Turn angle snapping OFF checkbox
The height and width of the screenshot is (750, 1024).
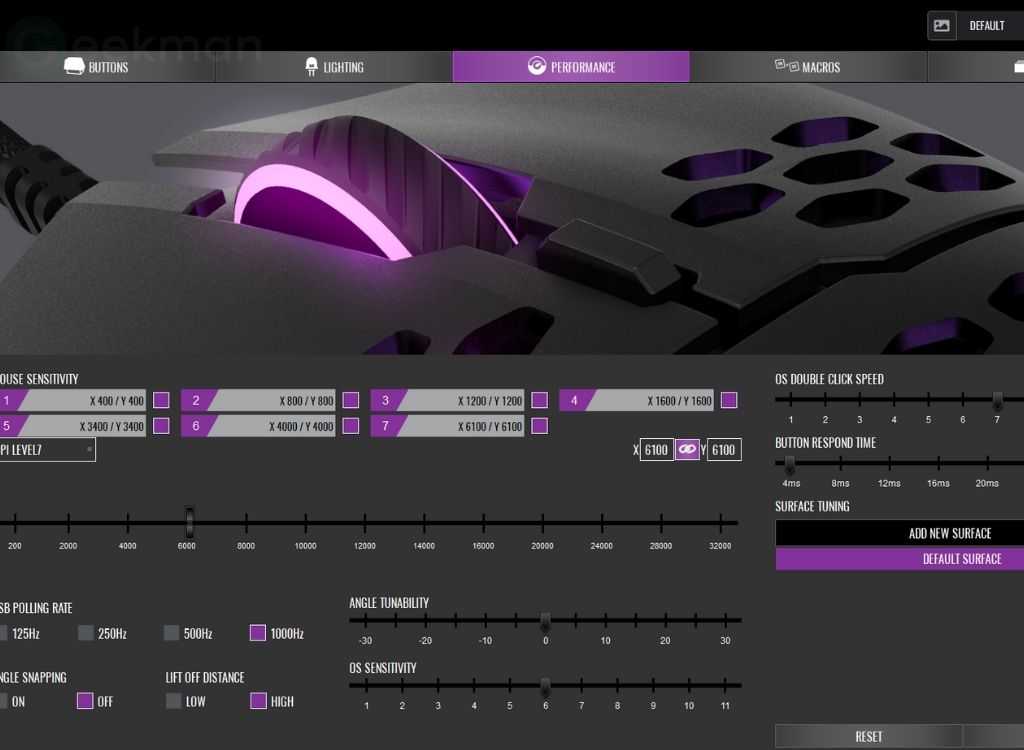[85, 701]
